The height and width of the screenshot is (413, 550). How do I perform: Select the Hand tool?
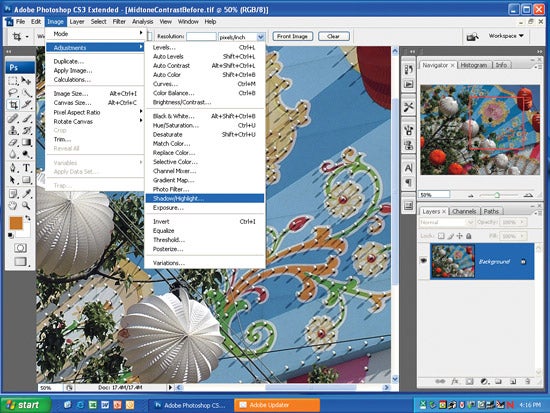click(13, 206)
